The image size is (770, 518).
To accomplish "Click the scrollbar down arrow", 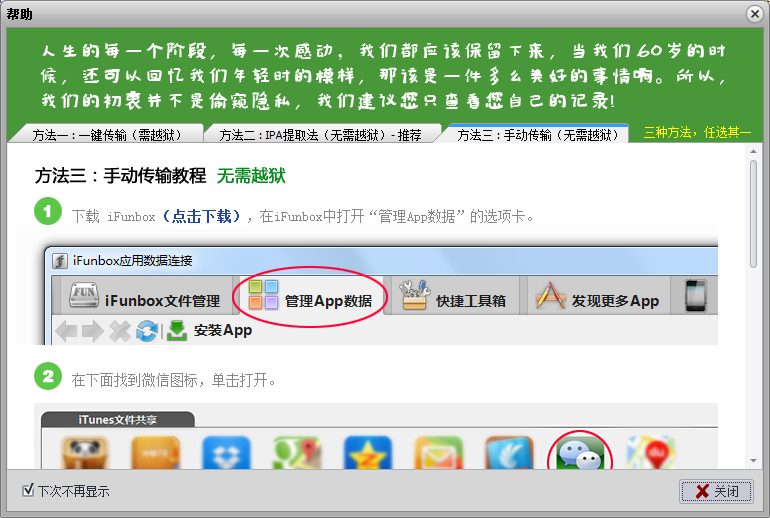I will coord(753,461).
